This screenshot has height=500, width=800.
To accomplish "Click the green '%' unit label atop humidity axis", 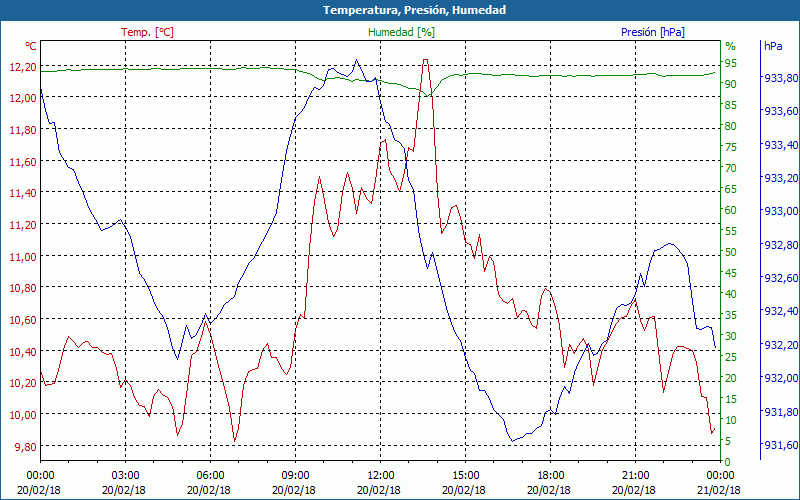I will (731, 46).
